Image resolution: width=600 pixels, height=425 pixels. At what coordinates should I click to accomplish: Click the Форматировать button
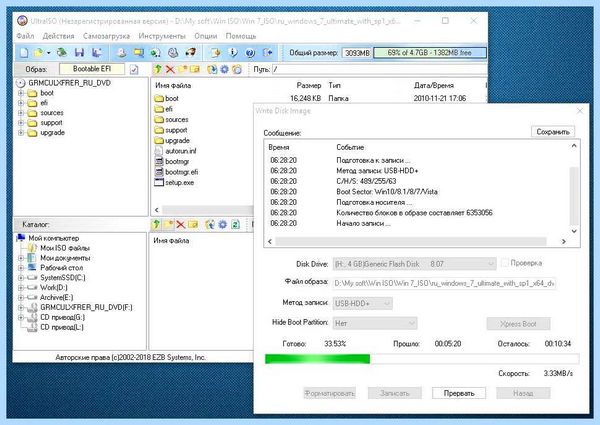tap(329, 393)
